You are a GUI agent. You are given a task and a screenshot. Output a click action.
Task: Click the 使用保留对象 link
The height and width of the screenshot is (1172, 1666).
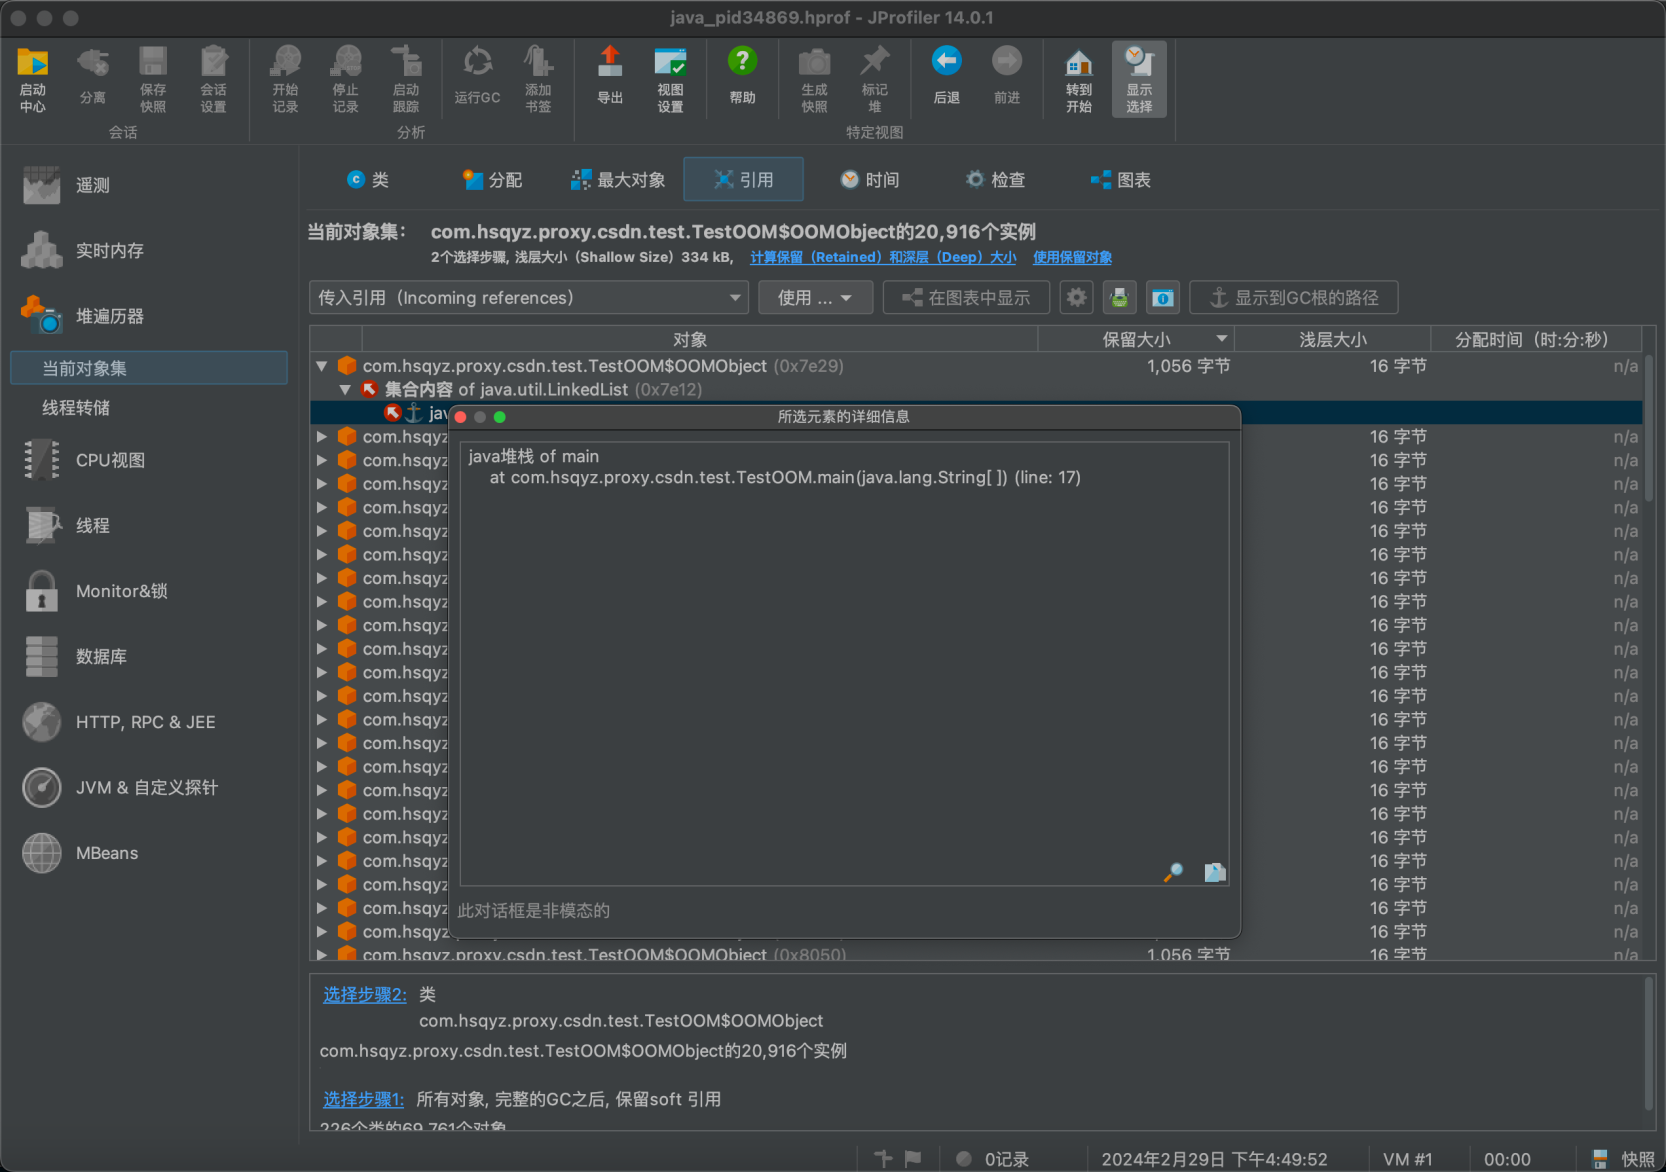click(1072, 257)
